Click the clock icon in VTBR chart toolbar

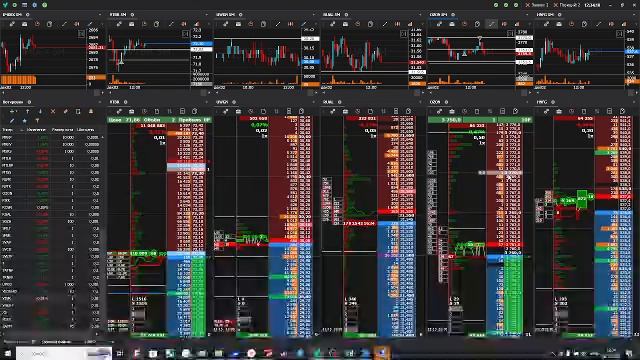(x=144, y=24)
